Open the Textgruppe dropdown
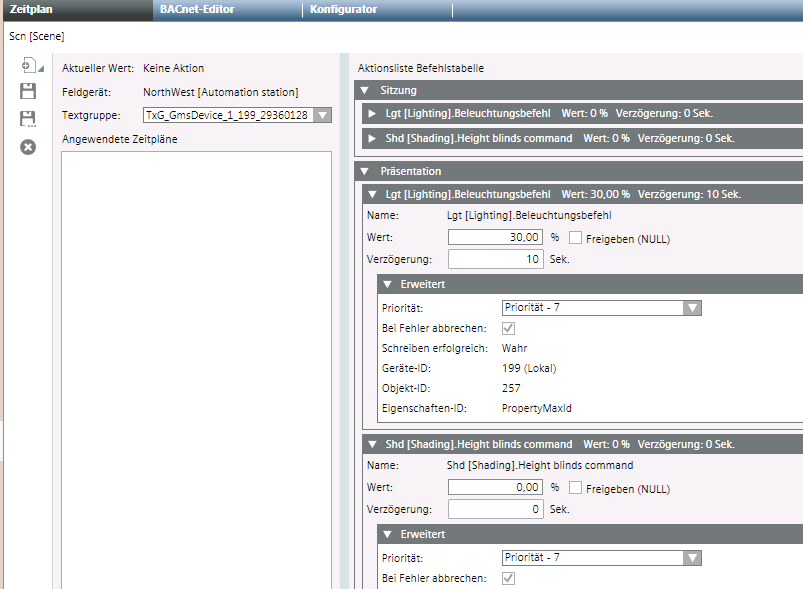803x589 pixels. (x=322, y=115)
